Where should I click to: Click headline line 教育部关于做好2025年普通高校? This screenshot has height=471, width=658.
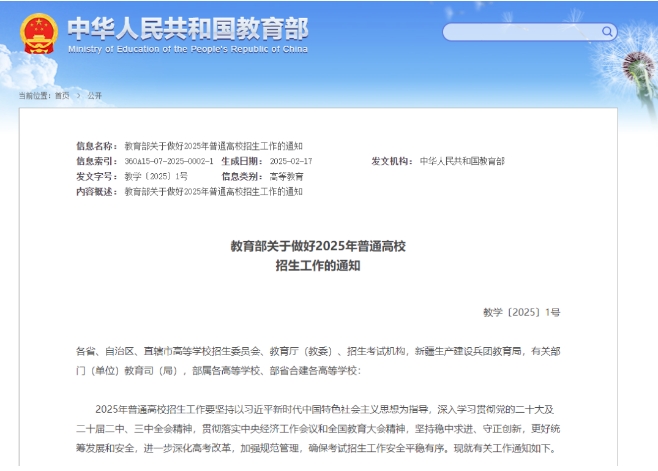[318, 246]
